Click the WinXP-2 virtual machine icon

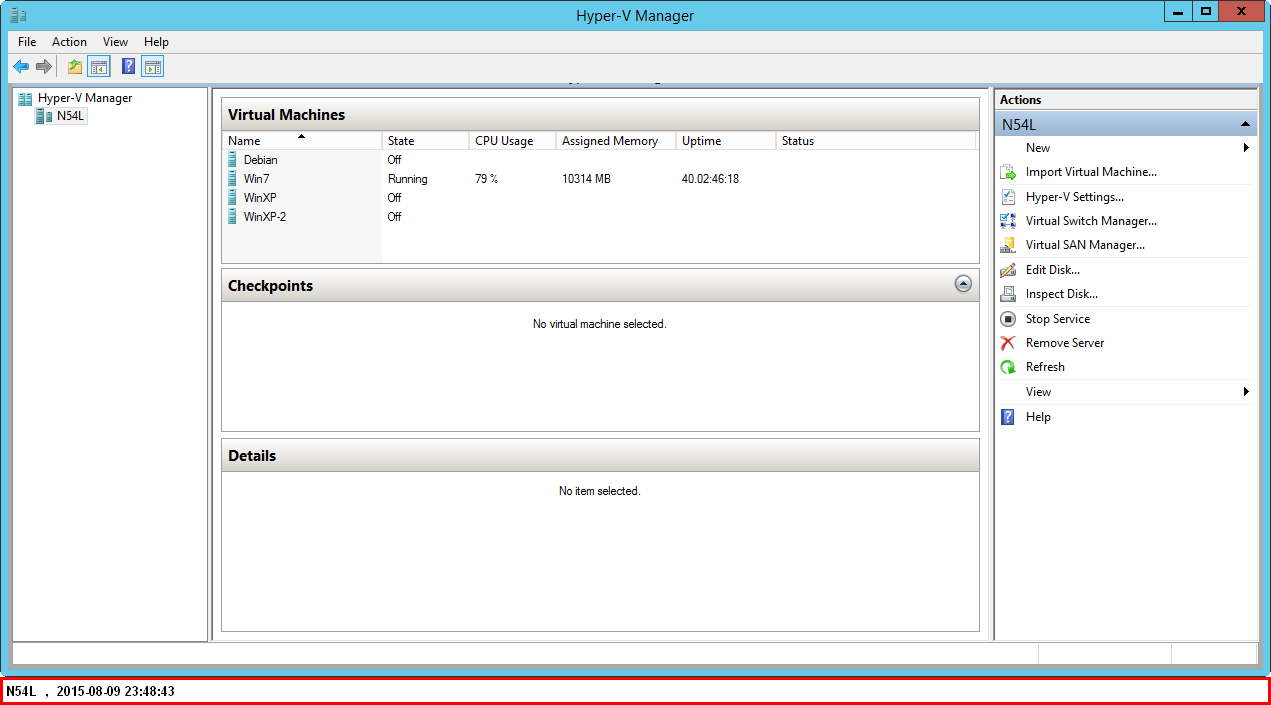point(233,216)
